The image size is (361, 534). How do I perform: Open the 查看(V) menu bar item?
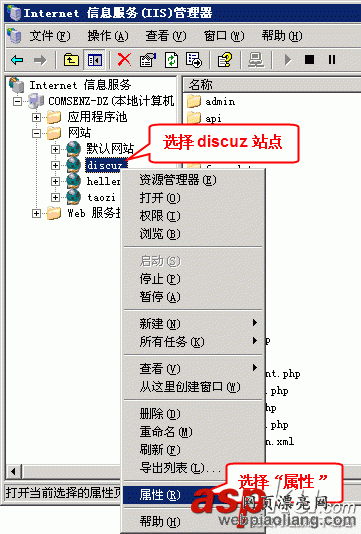point(166,35)
